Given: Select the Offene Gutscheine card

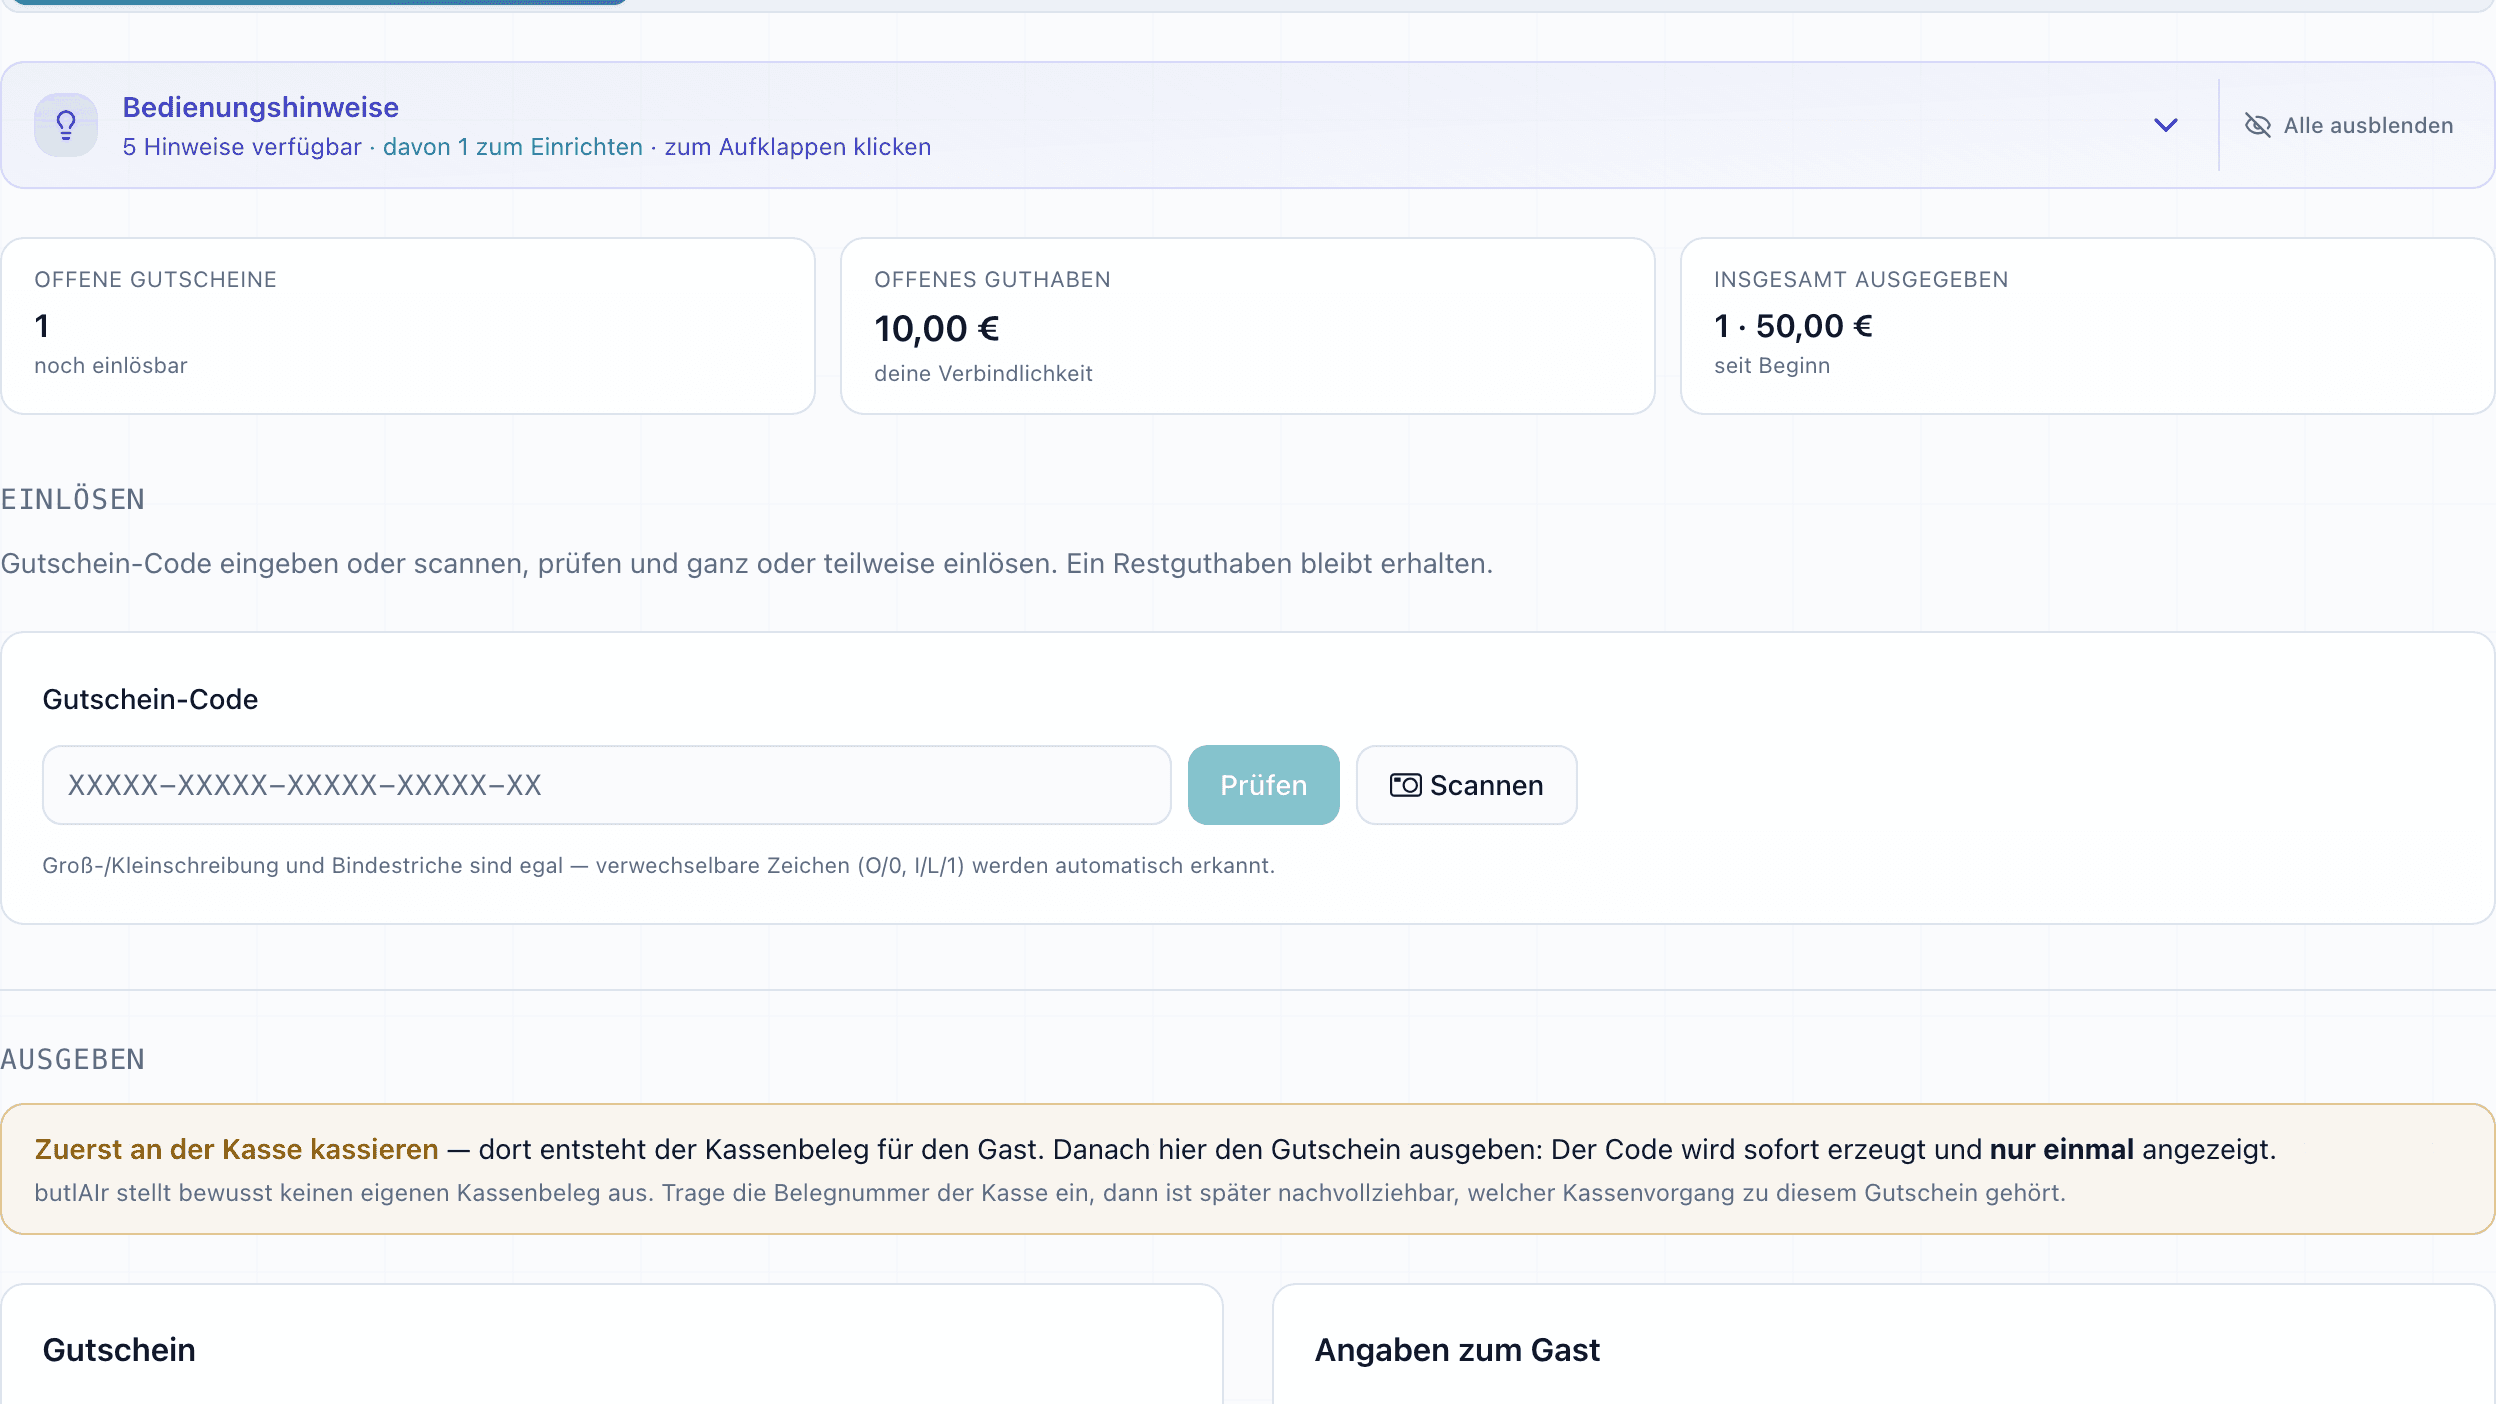Looking at the screenshot, I should [x=408, y=326].
